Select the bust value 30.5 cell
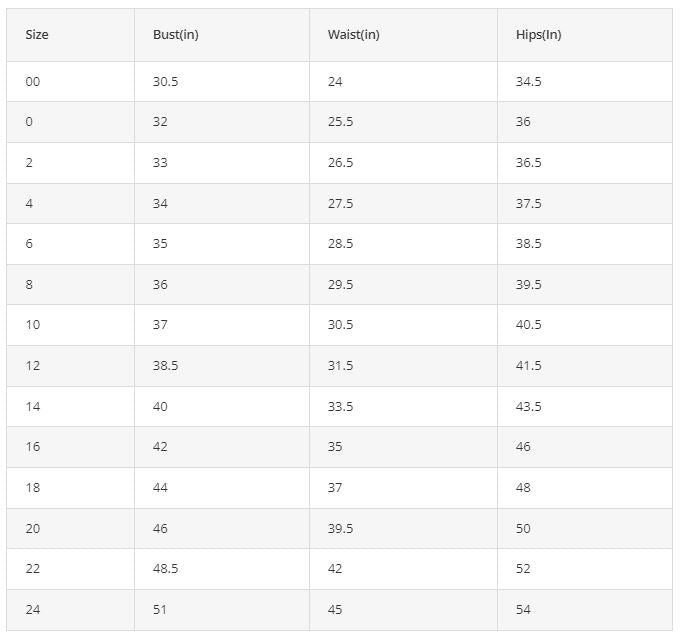Screen dimensions: 681x641 [222, 82]
